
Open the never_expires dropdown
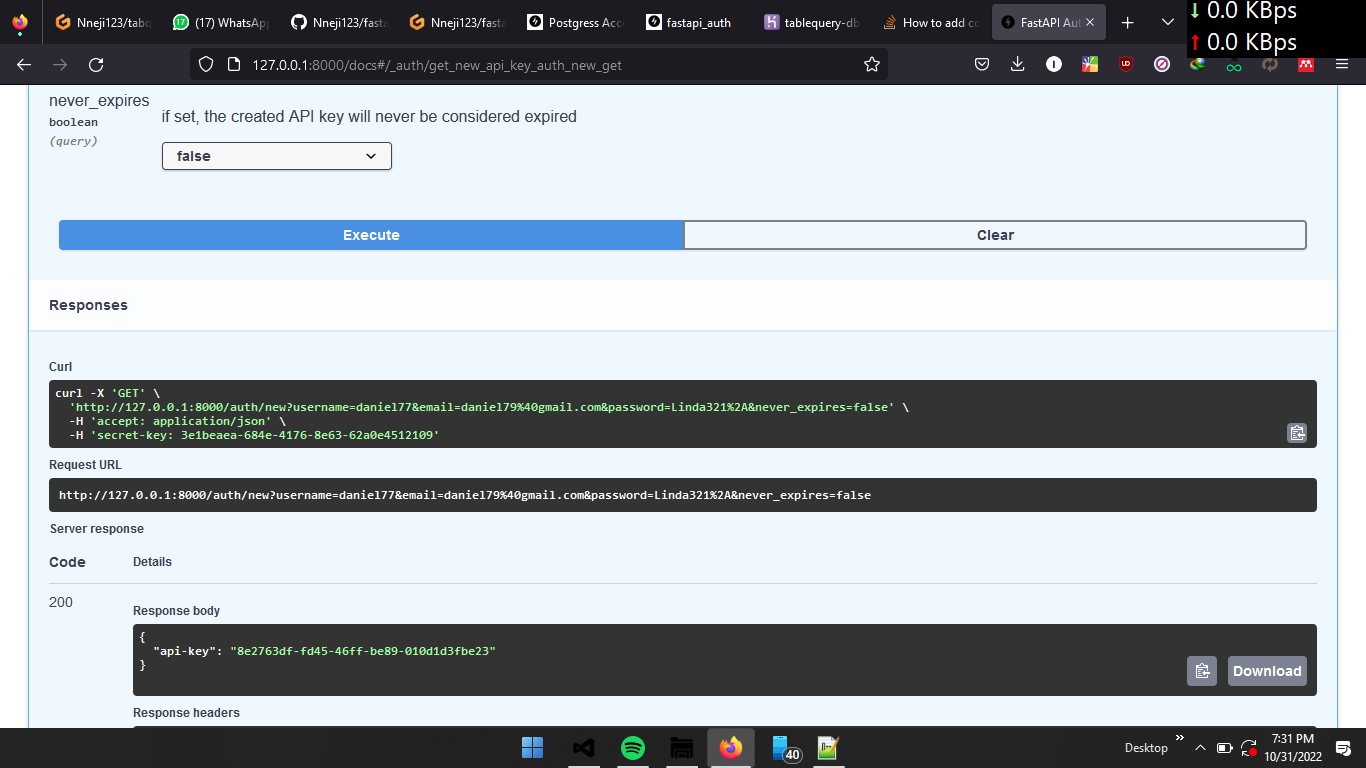(277, 156)
